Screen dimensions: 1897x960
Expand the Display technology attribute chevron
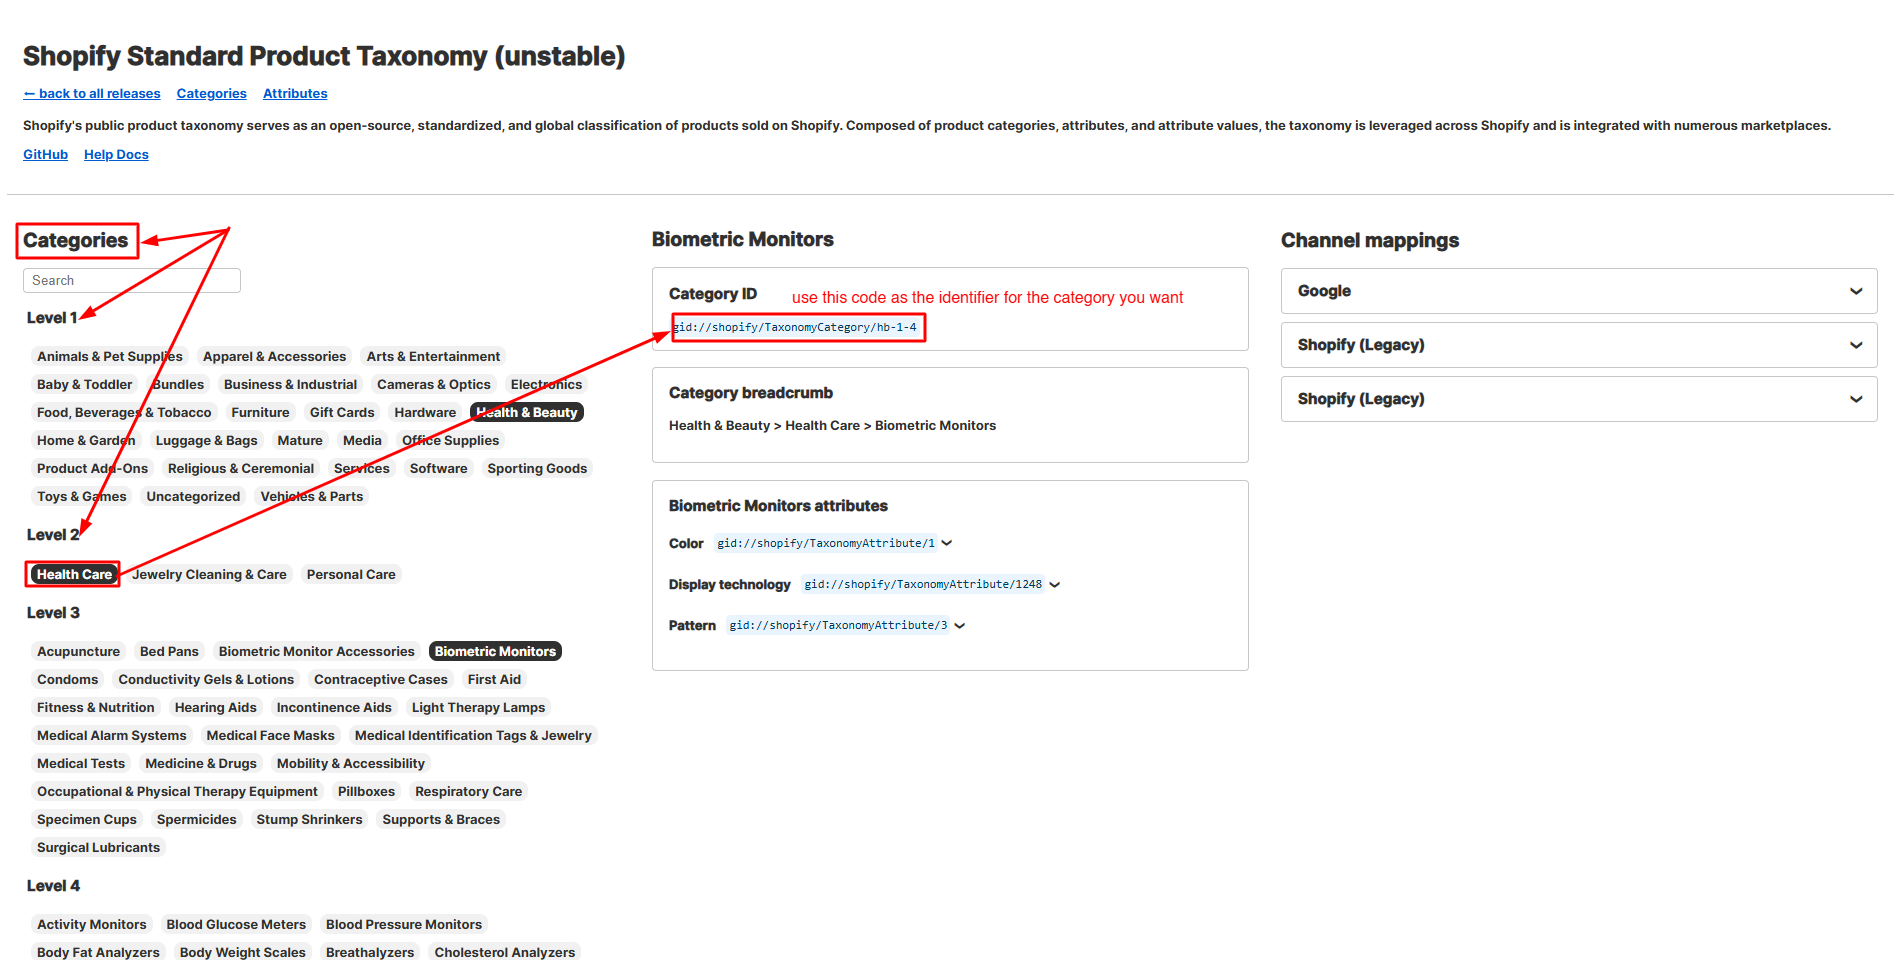pyautogui.click(x=1054, y=585)
